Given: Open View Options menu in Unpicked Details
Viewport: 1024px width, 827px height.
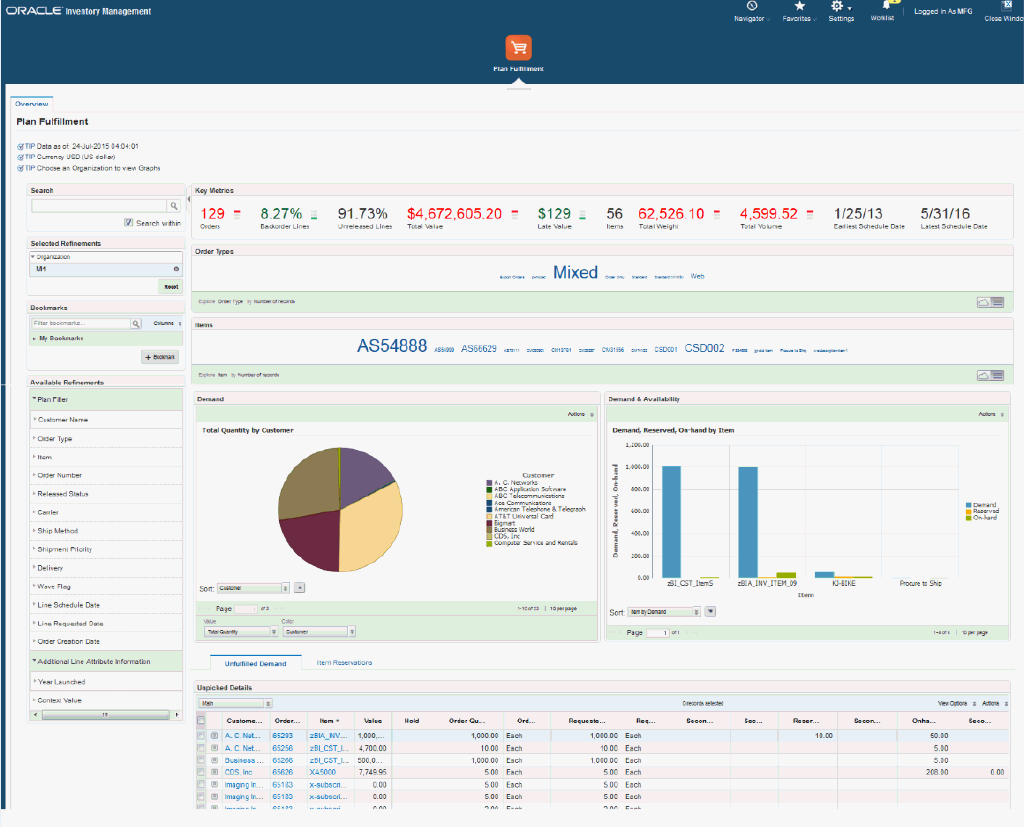Looking at the screenshot, I should (957, 704).
